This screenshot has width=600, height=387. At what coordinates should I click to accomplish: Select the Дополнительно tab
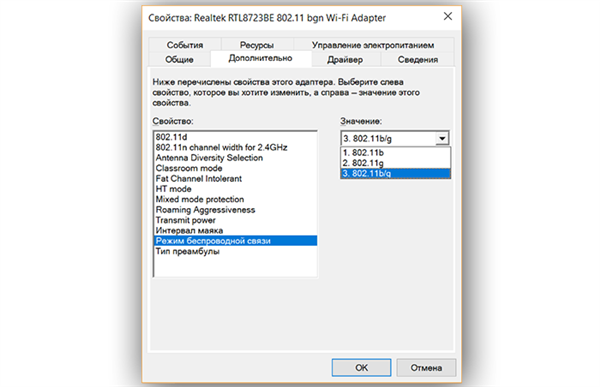[261, 58]
